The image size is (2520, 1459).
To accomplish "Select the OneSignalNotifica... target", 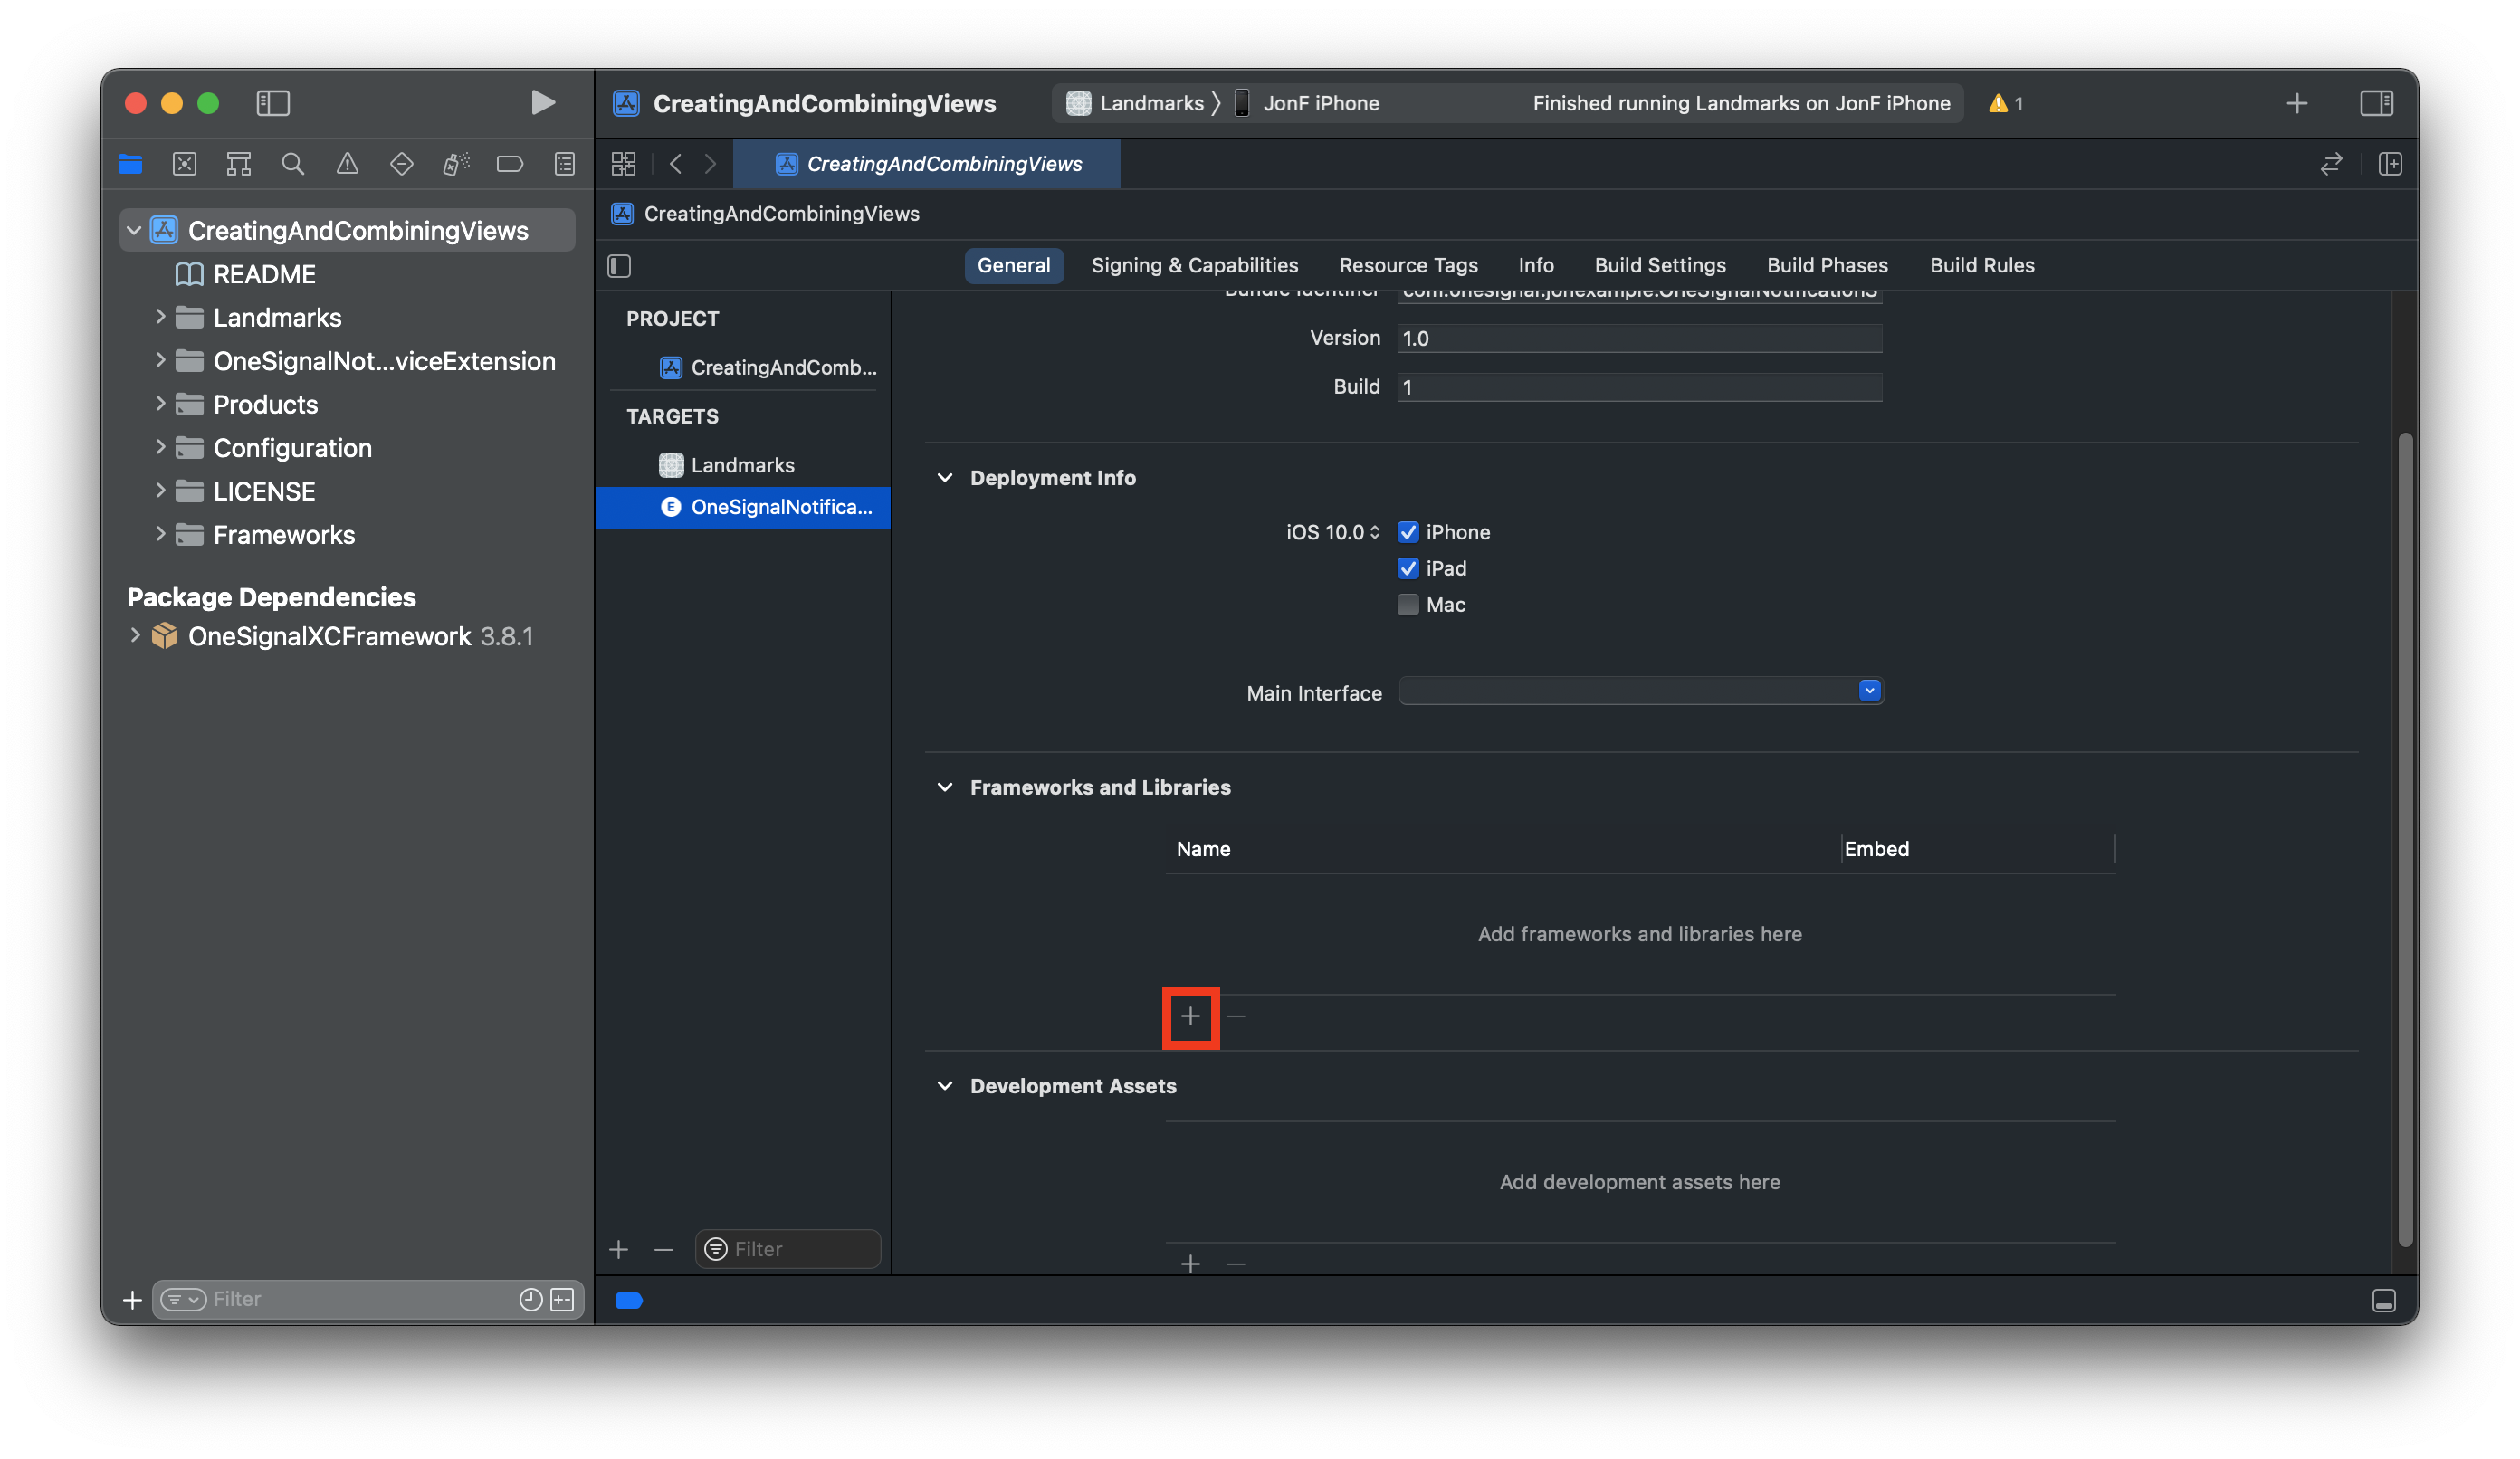I will tap(743, 507).
